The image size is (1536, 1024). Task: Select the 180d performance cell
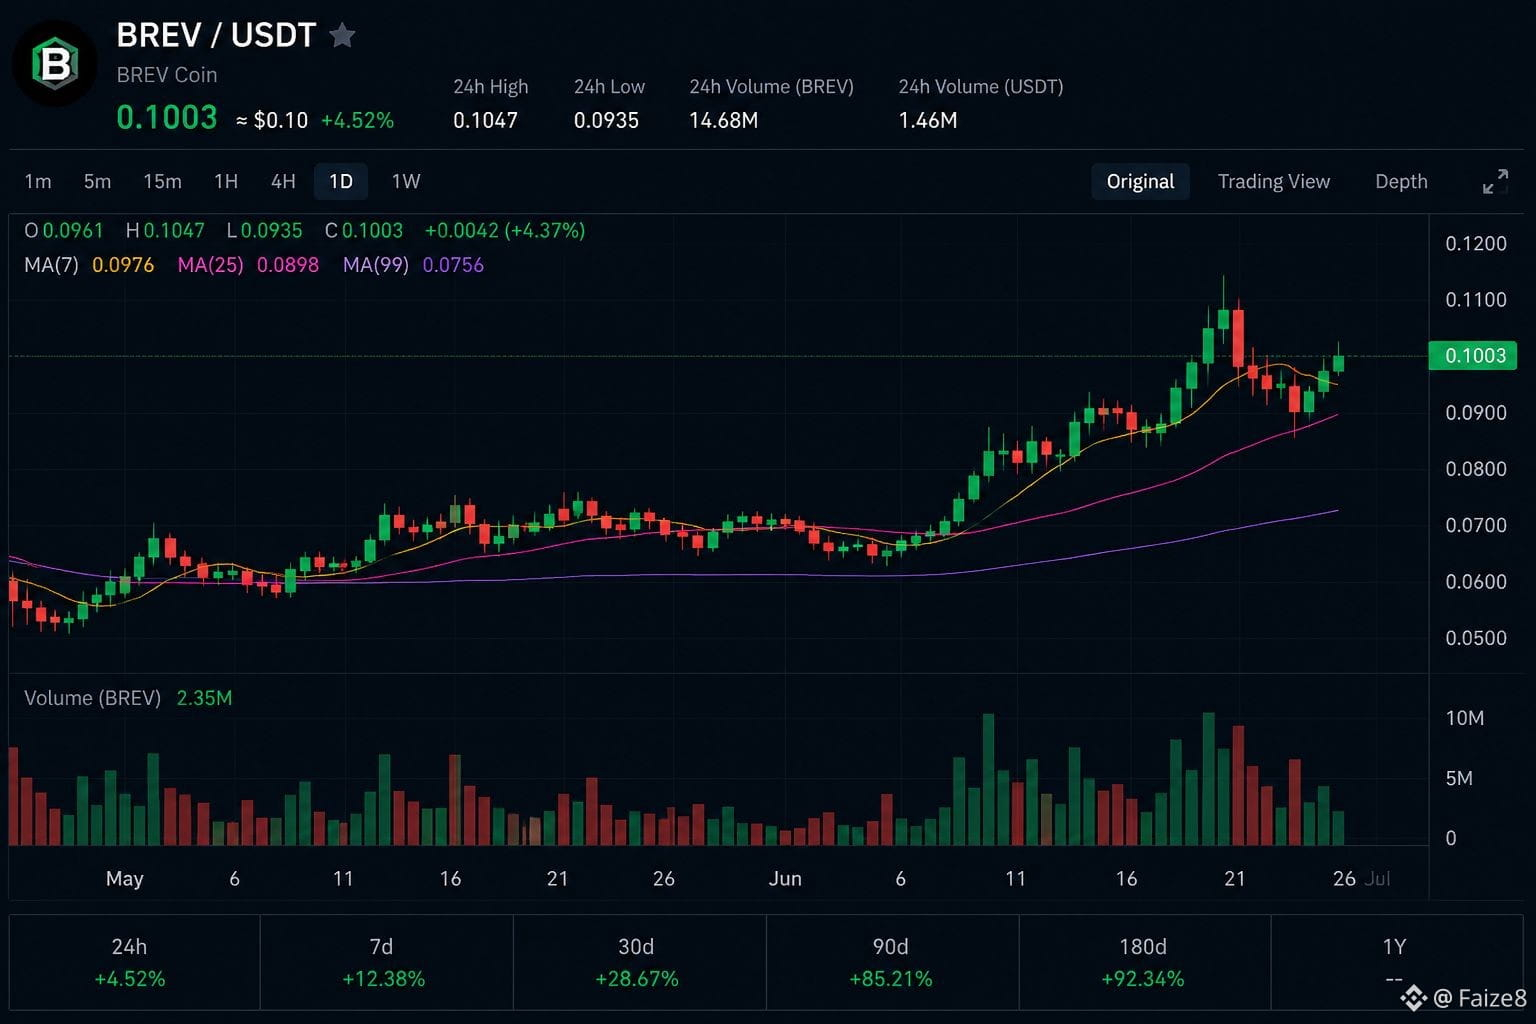coord(1145,962)
